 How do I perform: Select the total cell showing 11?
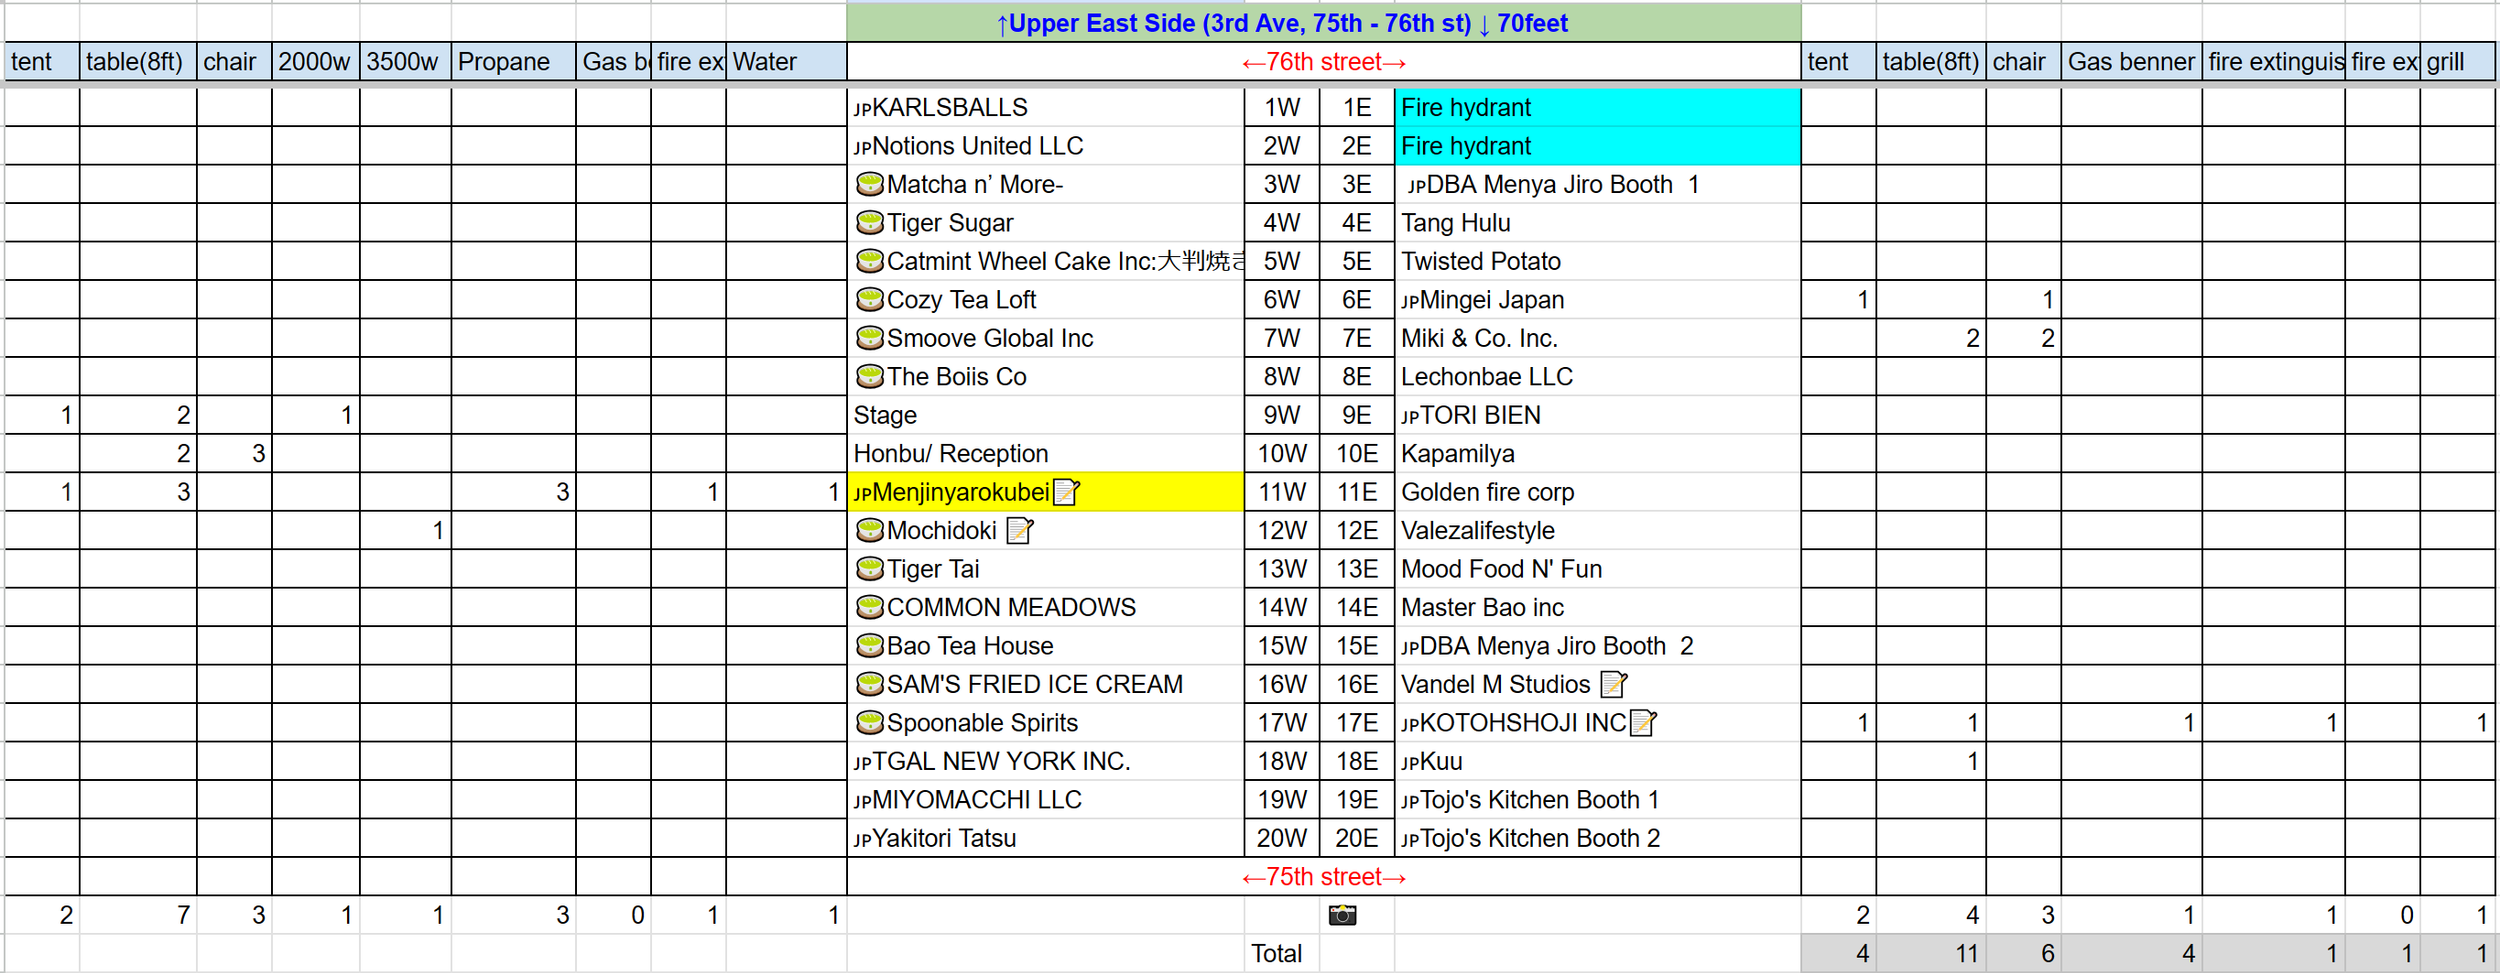click(1930, 953)
